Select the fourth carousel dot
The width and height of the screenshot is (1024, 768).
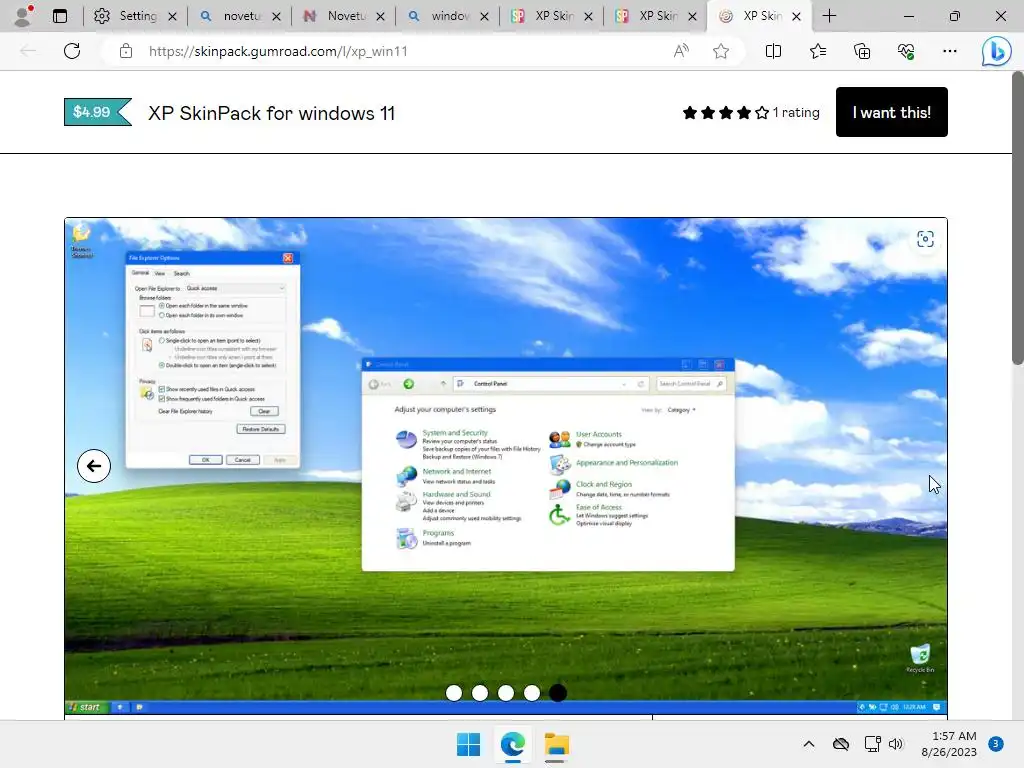click(532, 693)
